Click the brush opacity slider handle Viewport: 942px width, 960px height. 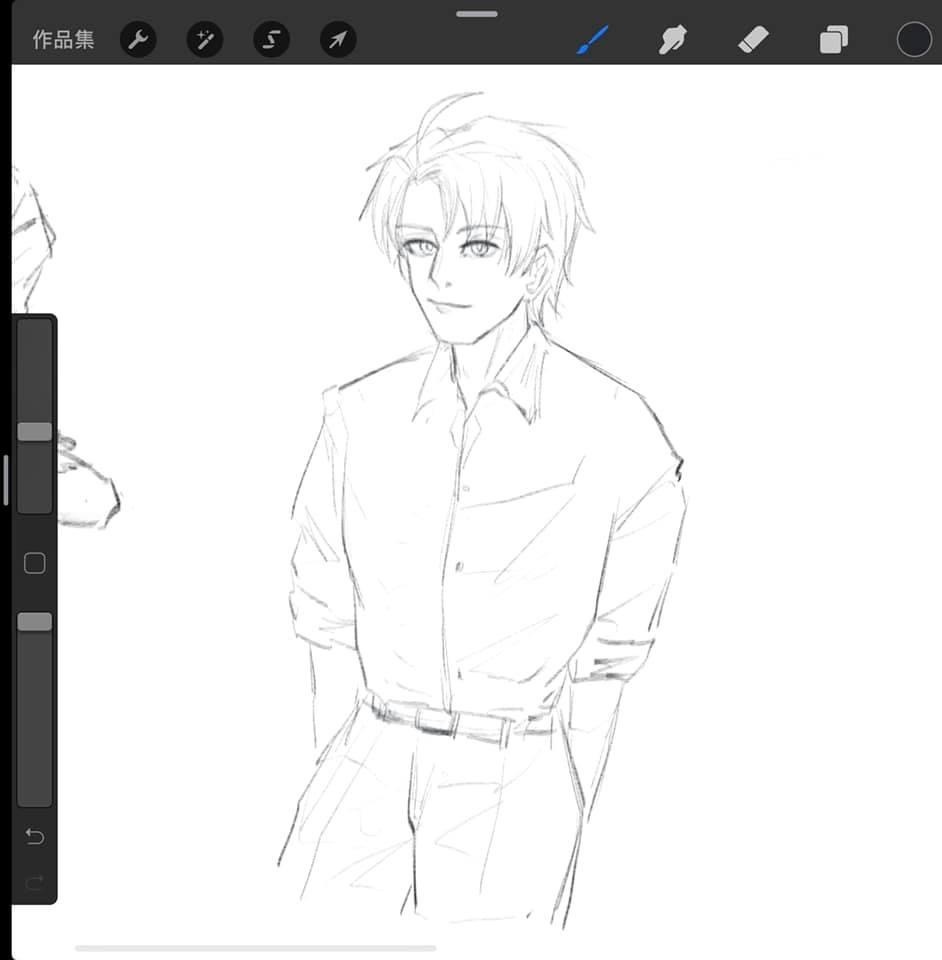click(x=35, y=621)
